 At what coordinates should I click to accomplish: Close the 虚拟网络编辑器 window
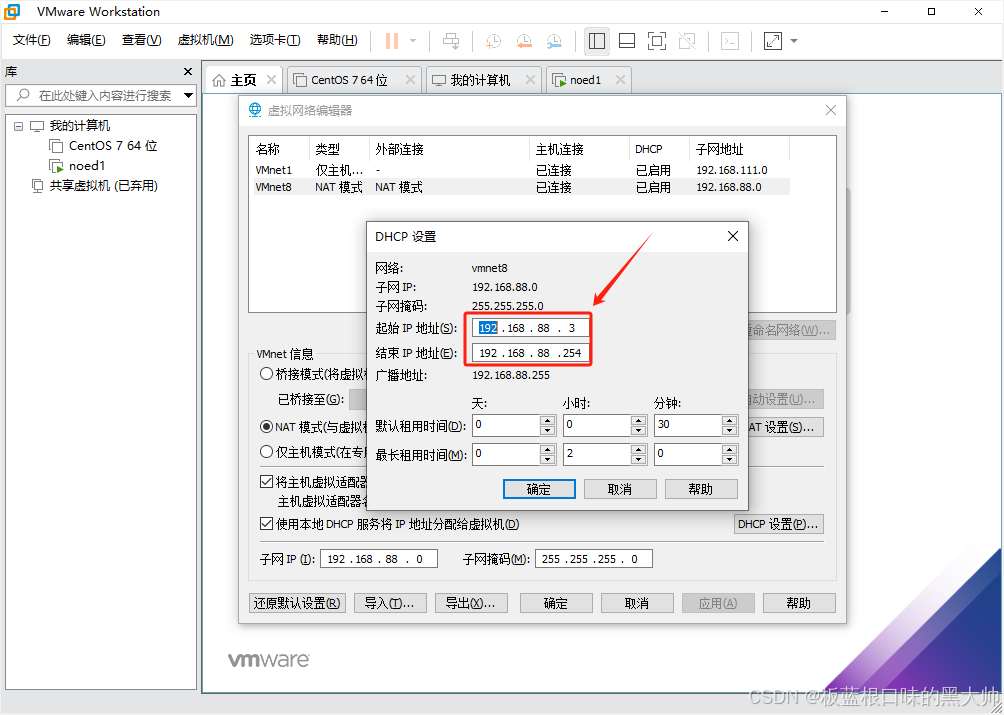click(x=831, y=110)
